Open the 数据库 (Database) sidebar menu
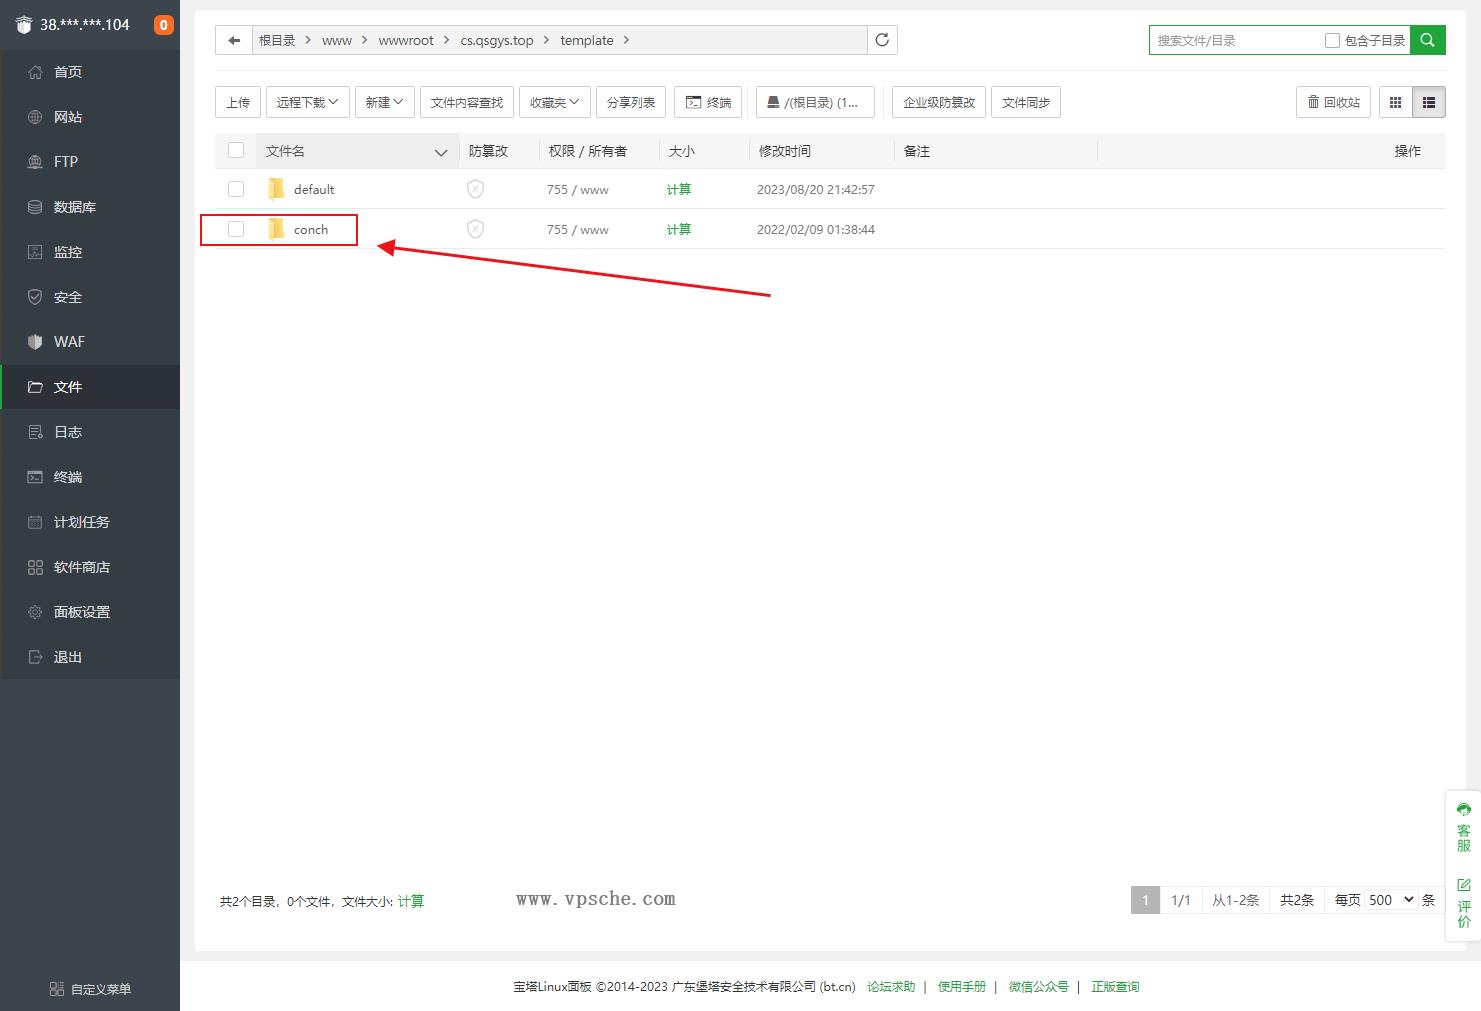This screenshot has width=1481, height=1011. click(x=75, y=207)
